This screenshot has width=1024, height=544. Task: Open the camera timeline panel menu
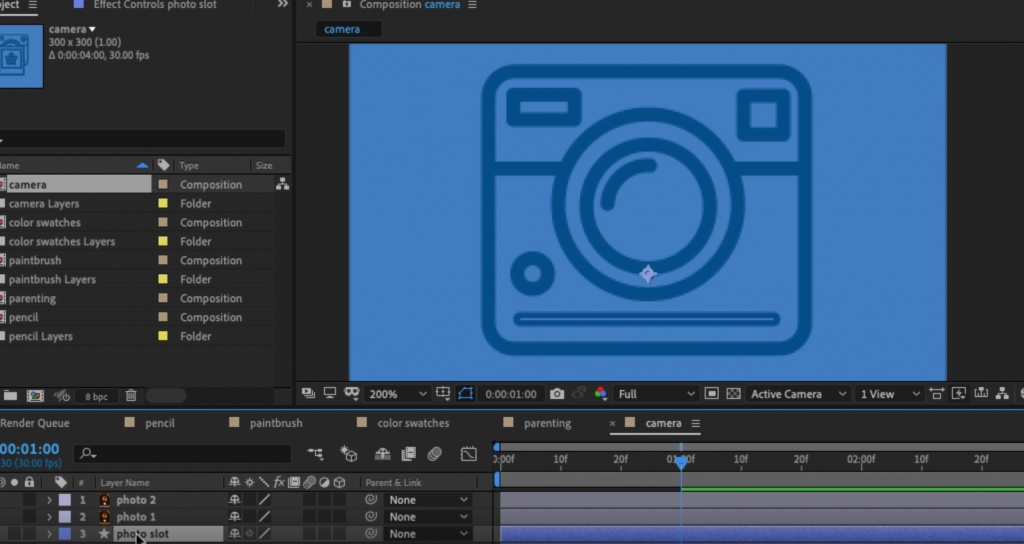(x=696, y=423)
